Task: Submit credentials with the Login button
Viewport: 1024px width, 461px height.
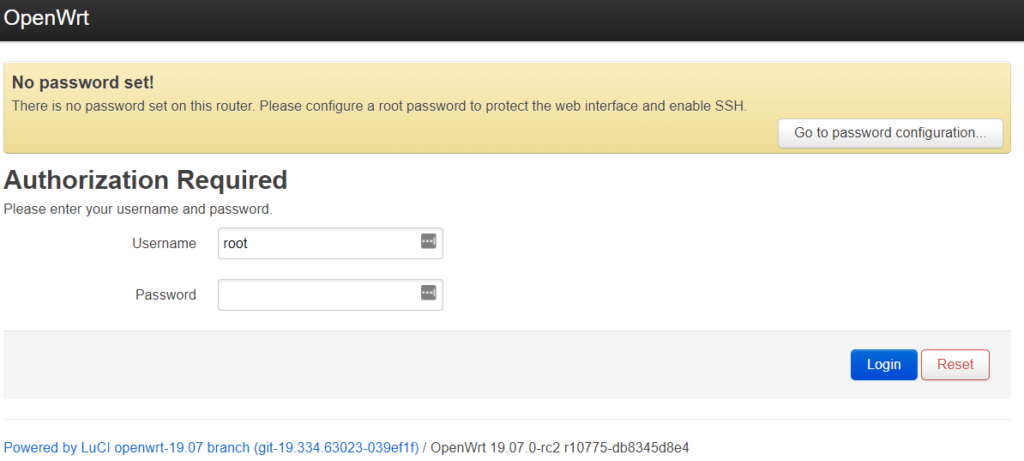Action: [x=884, y=364]
